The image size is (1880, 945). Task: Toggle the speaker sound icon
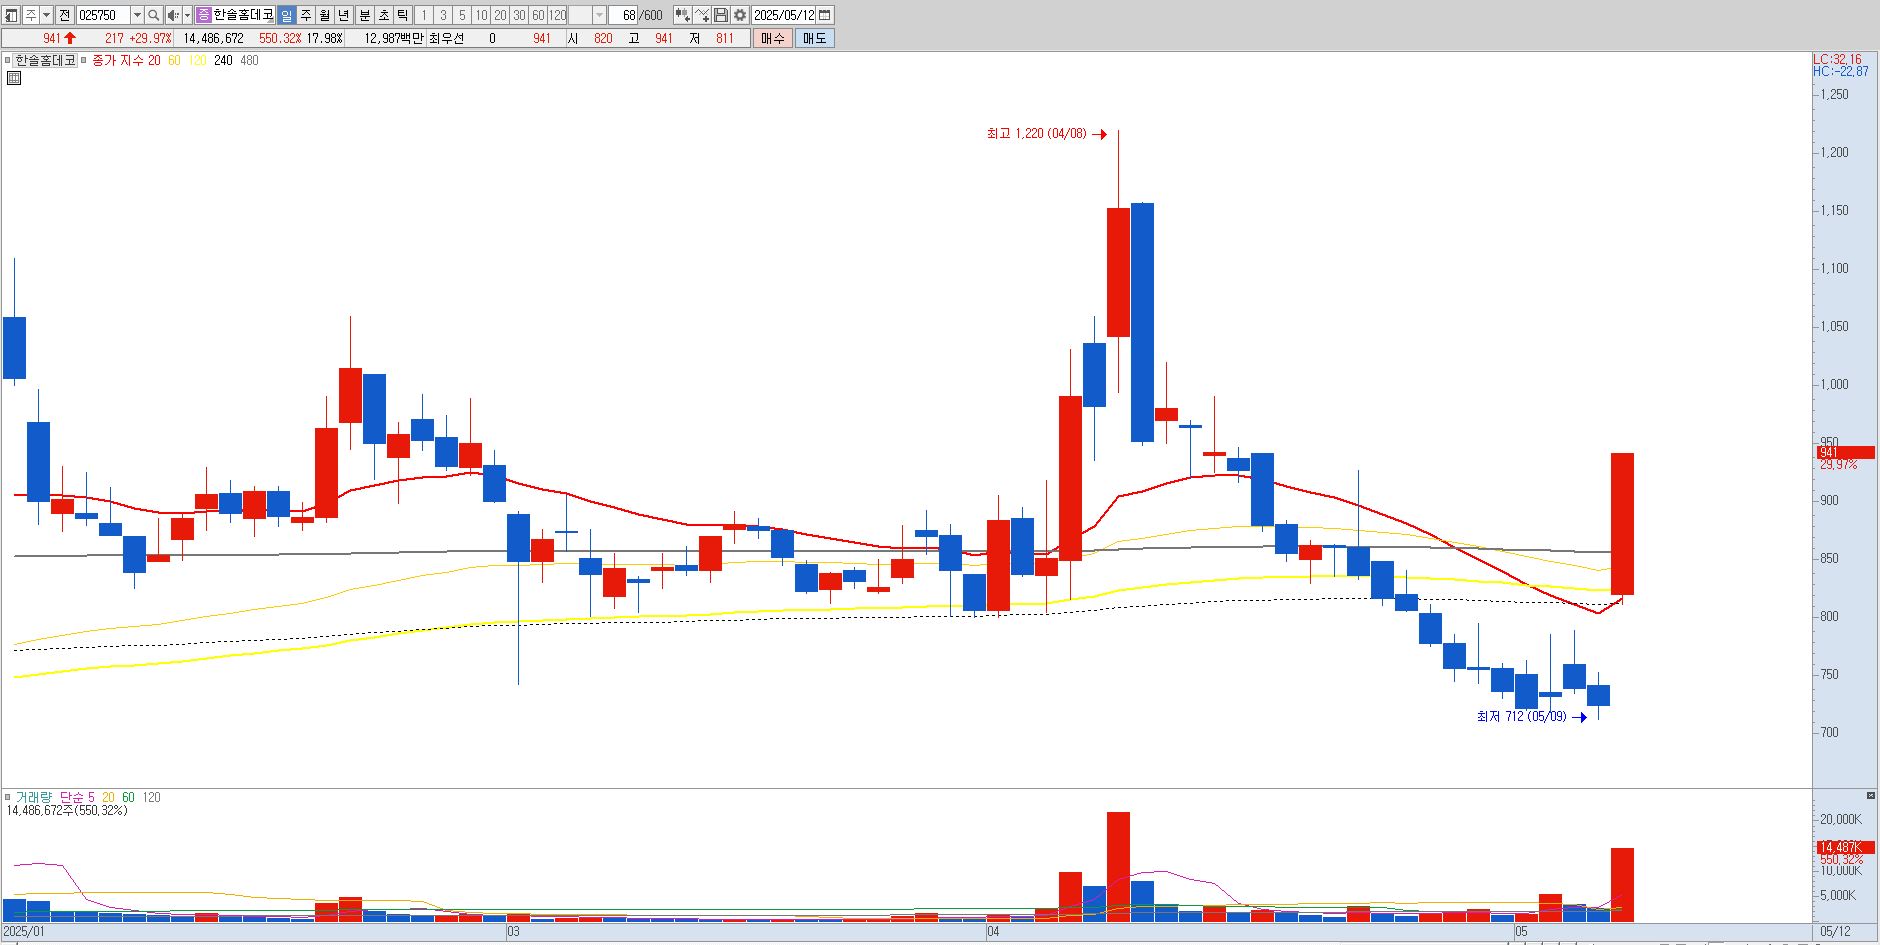click(173, 15)
